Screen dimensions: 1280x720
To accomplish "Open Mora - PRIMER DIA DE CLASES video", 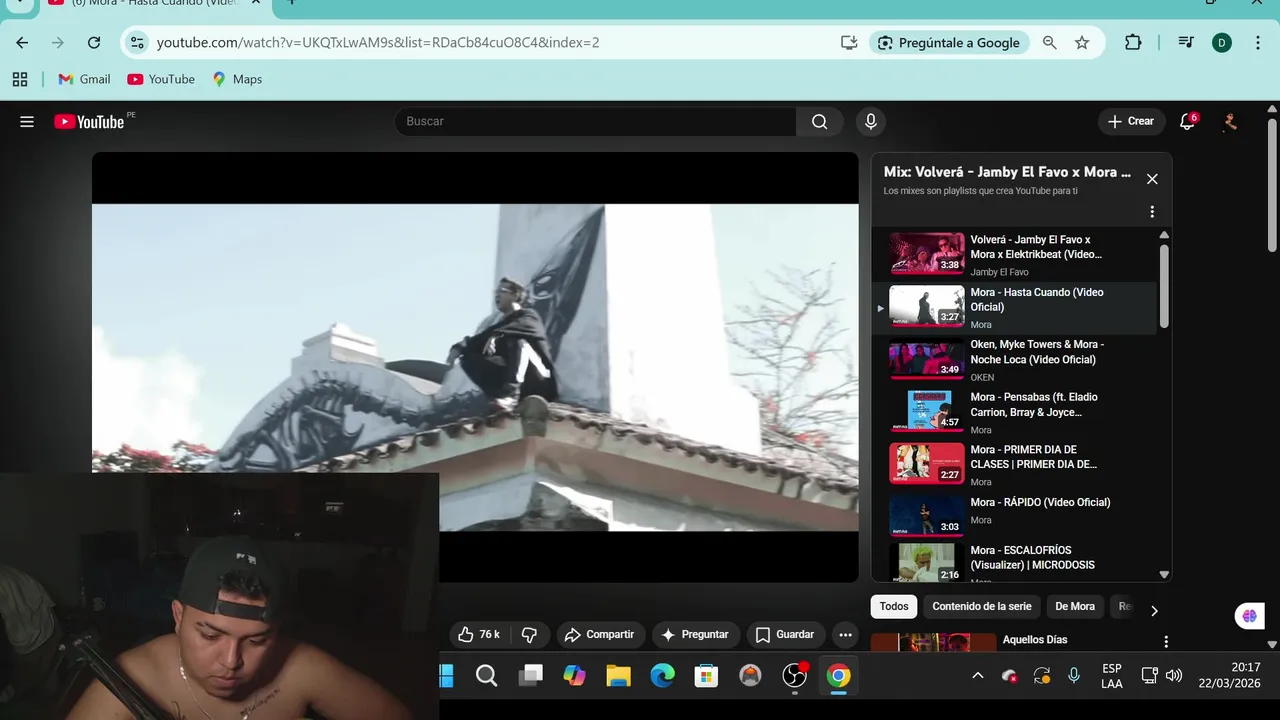I will [x=1014, y=464].
